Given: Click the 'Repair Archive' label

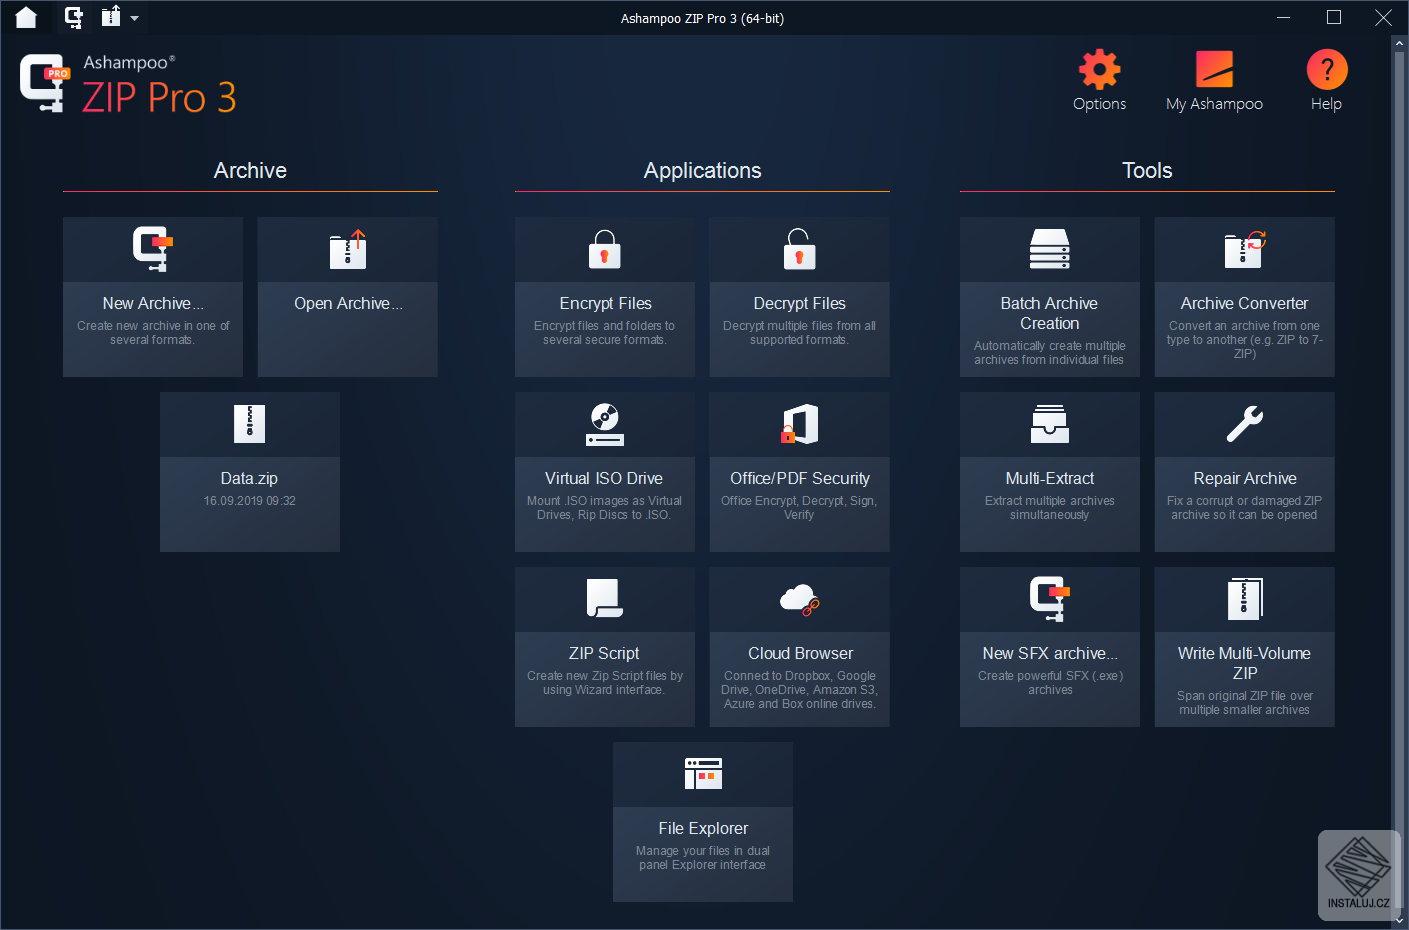Looking at the screenshot, I should pos(1245,478).
